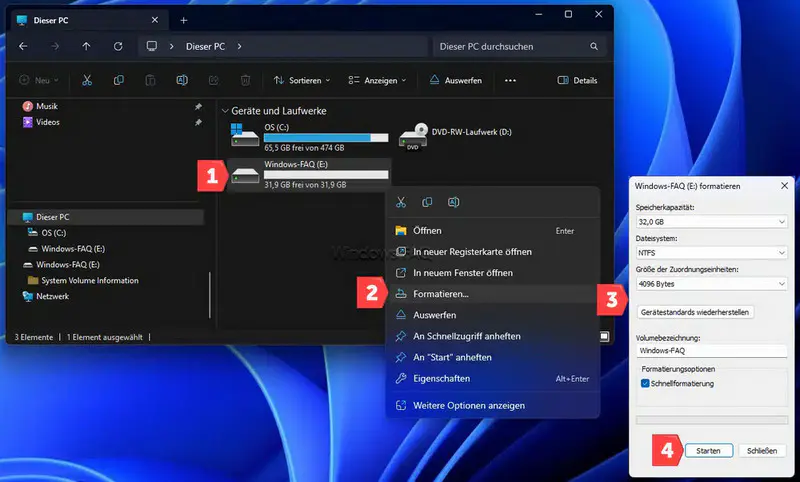Click the Paste icon in Explorer toolbar
The height and width of the screenshot is (482, 800).
(150, 80)
